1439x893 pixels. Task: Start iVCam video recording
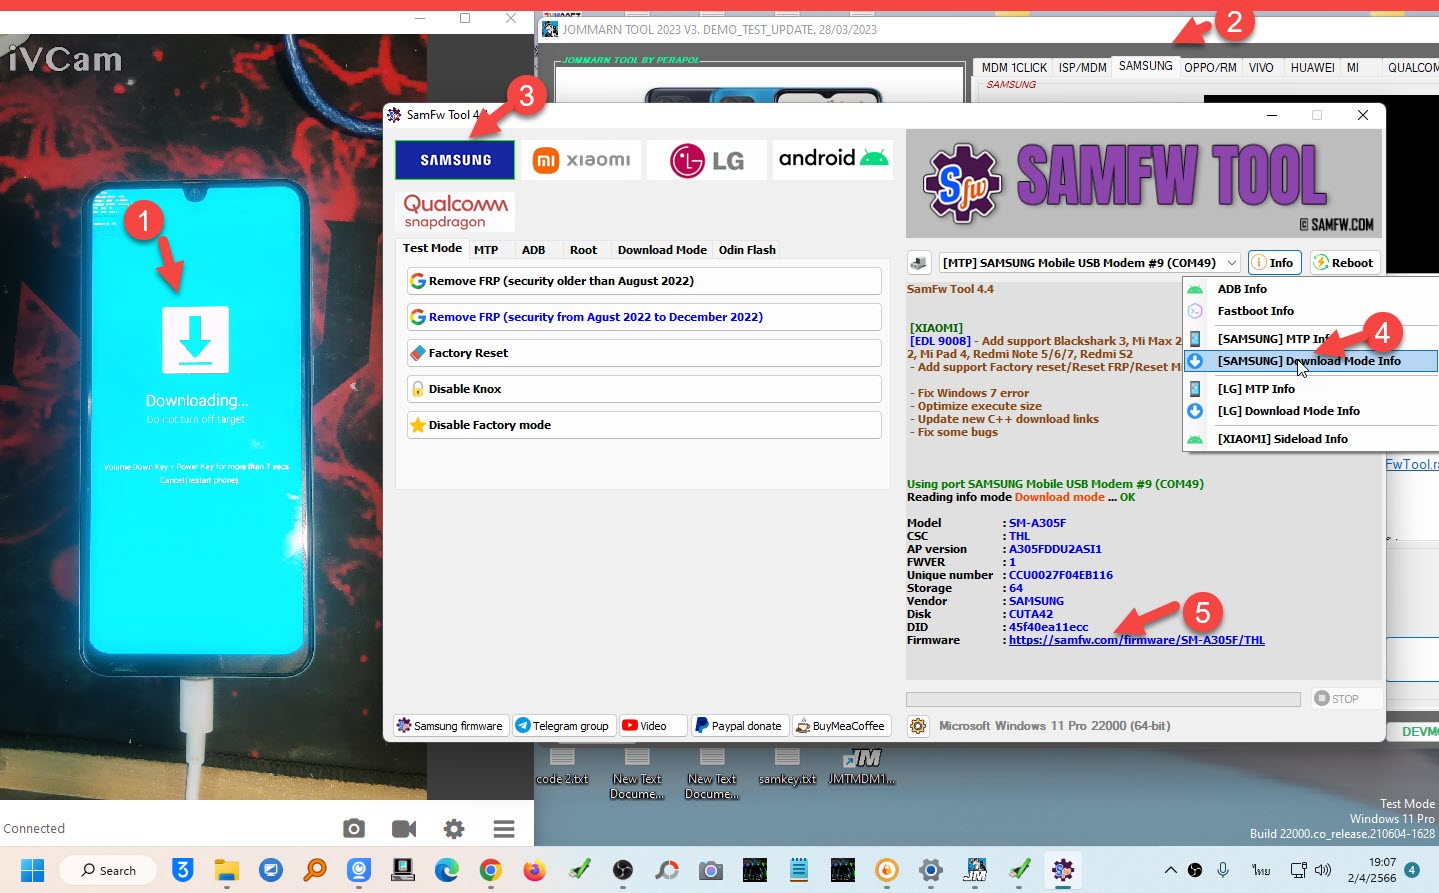404,828
